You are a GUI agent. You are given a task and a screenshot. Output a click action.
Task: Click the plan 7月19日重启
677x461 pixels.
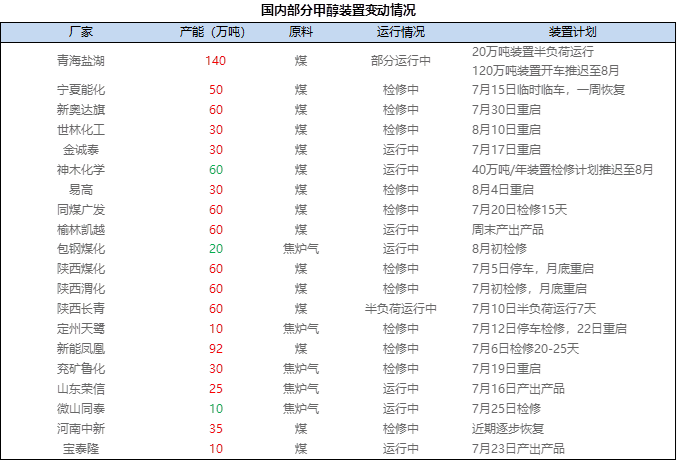coord(506,369)
